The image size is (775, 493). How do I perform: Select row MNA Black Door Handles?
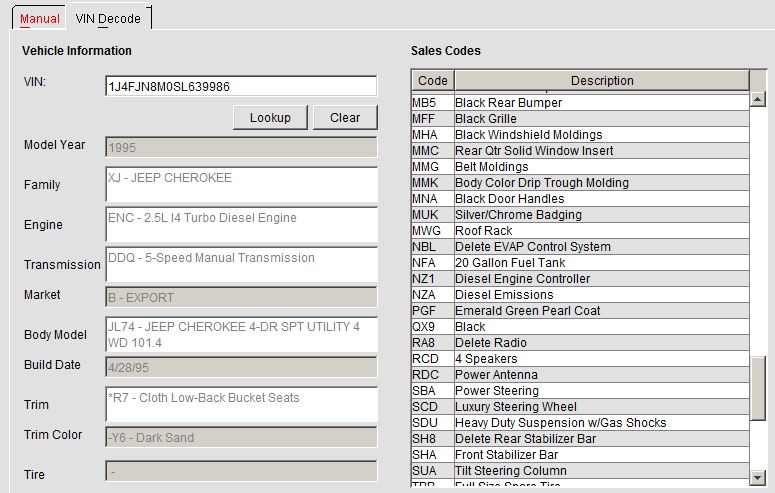[x=580, y=198]
